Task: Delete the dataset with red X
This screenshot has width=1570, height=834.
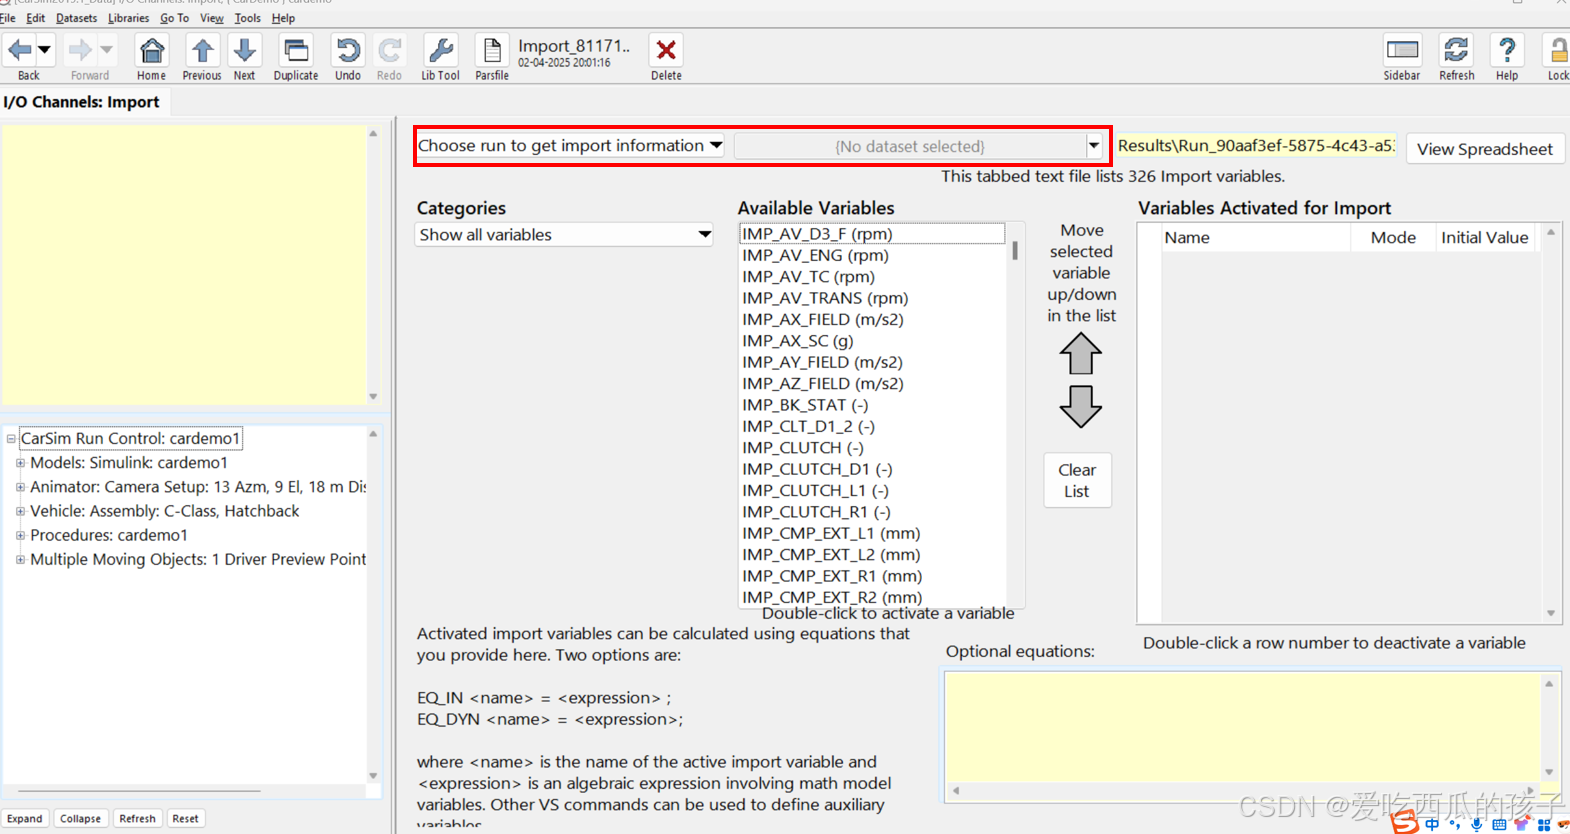Action: point(666,50)
